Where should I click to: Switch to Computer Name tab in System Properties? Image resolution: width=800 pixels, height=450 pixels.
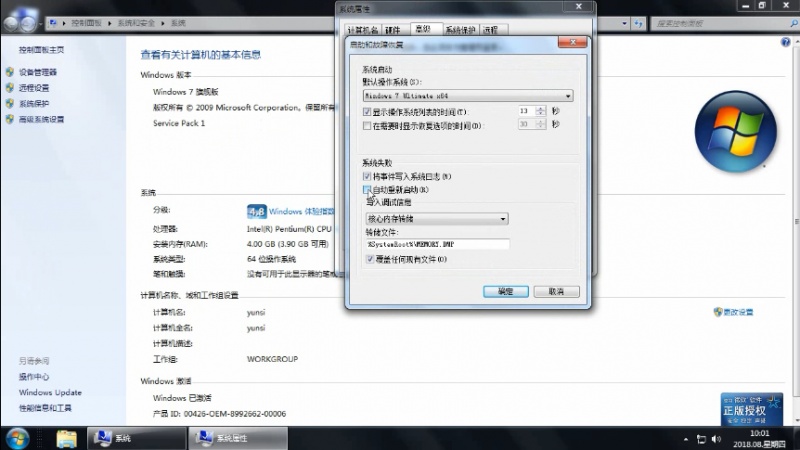362,30
